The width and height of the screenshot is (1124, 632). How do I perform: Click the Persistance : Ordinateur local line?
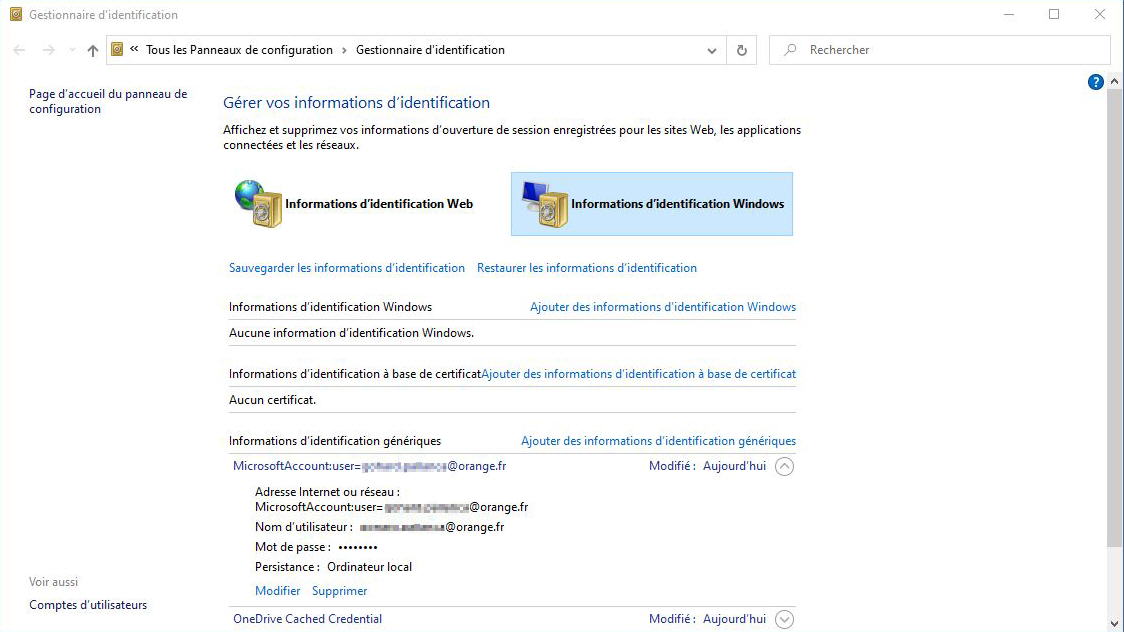click(x=333, y=567)
